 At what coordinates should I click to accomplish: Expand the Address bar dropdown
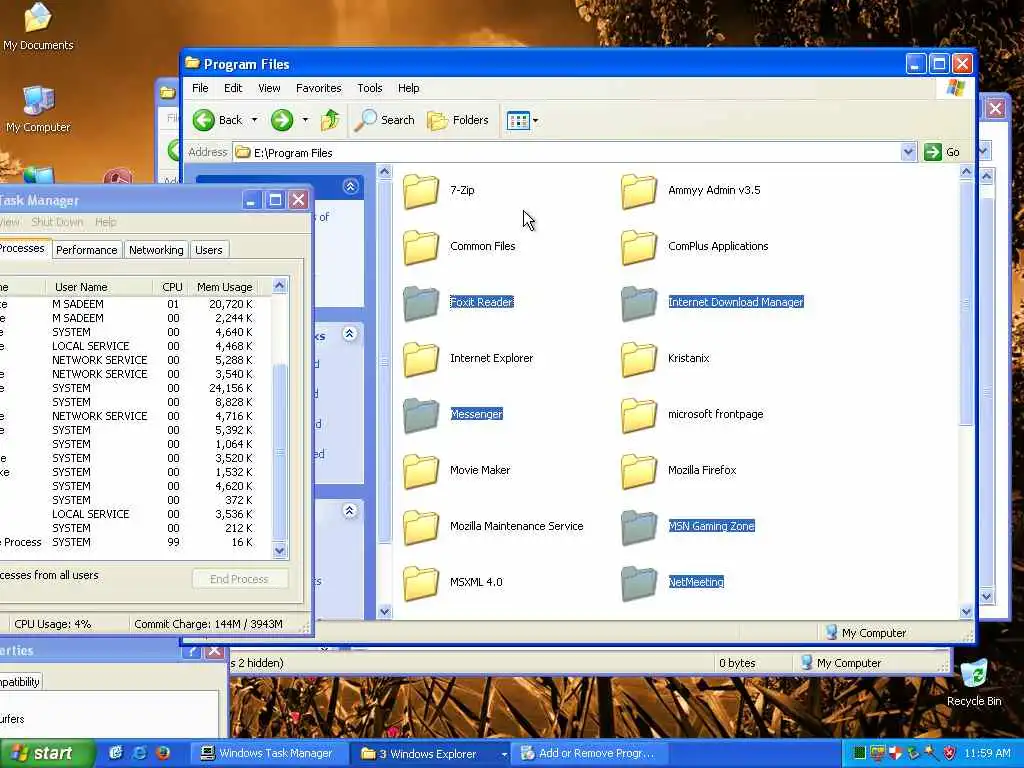click(908, 152)
